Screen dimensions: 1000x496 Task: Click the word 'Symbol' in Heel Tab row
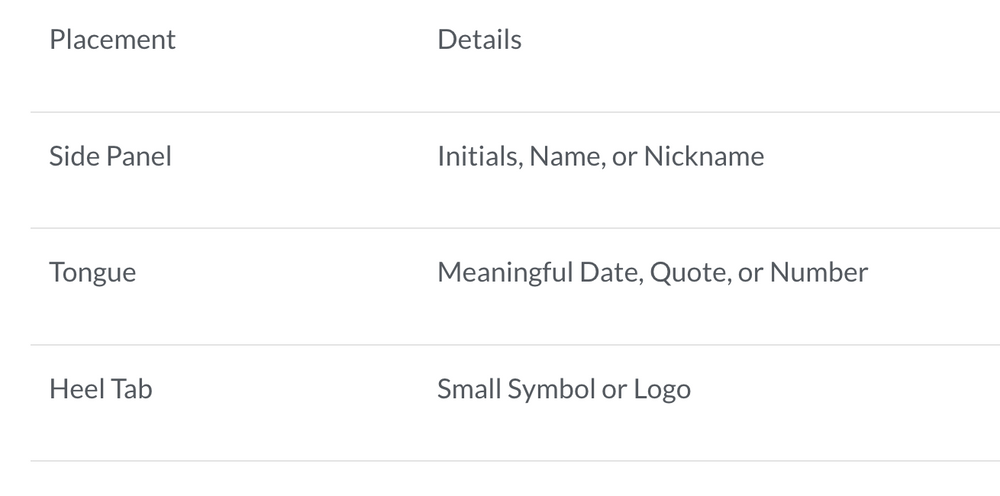[x=551, y=389]
